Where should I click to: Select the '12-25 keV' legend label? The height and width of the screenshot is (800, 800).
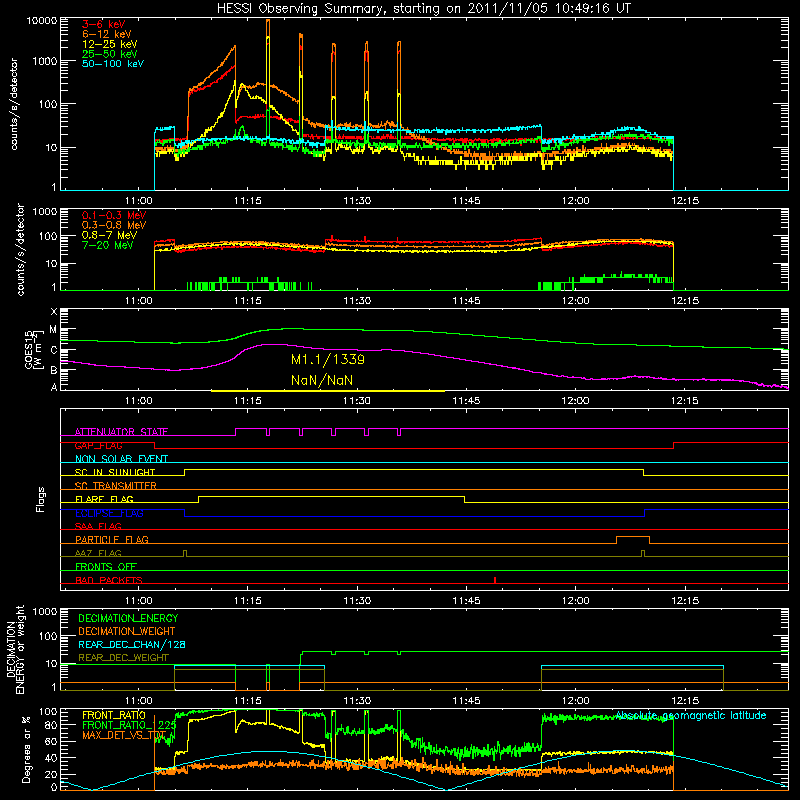click(110, 44)
